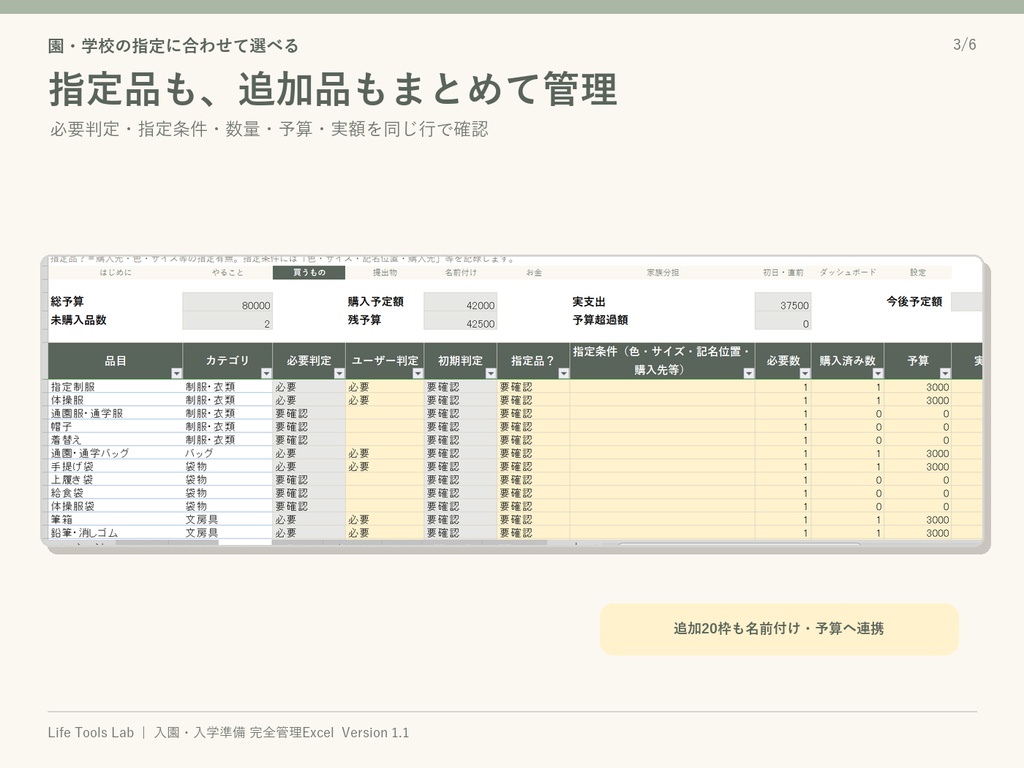Image resolution: width=1024 pixels, height=768 pixels.
Task: Select the 鉛筆・消しゴム item cell
Action: 116,533
